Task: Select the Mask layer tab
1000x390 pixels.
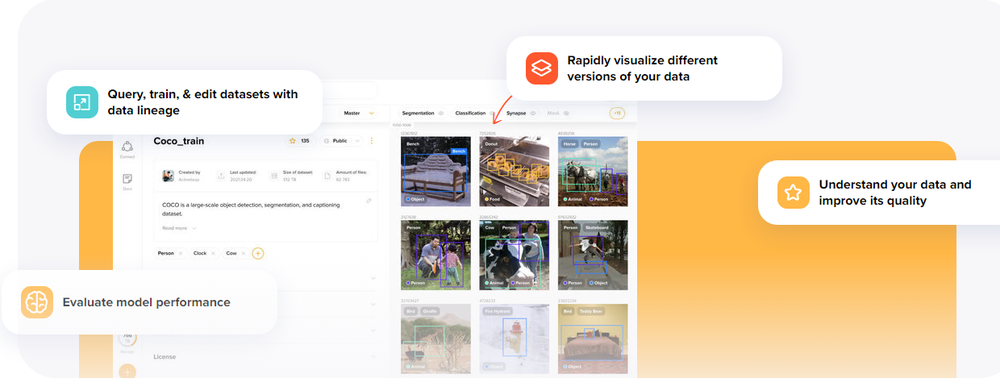Action: 553,113
